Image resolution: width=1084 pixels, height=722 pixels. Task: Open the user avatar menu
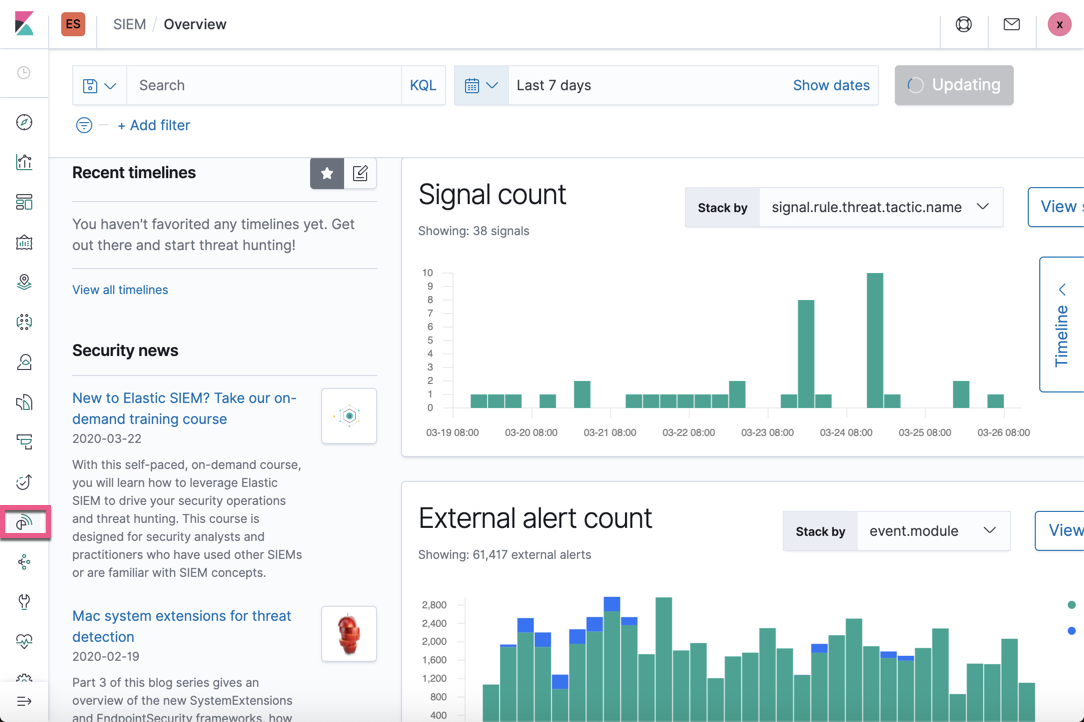point(1059,24)
